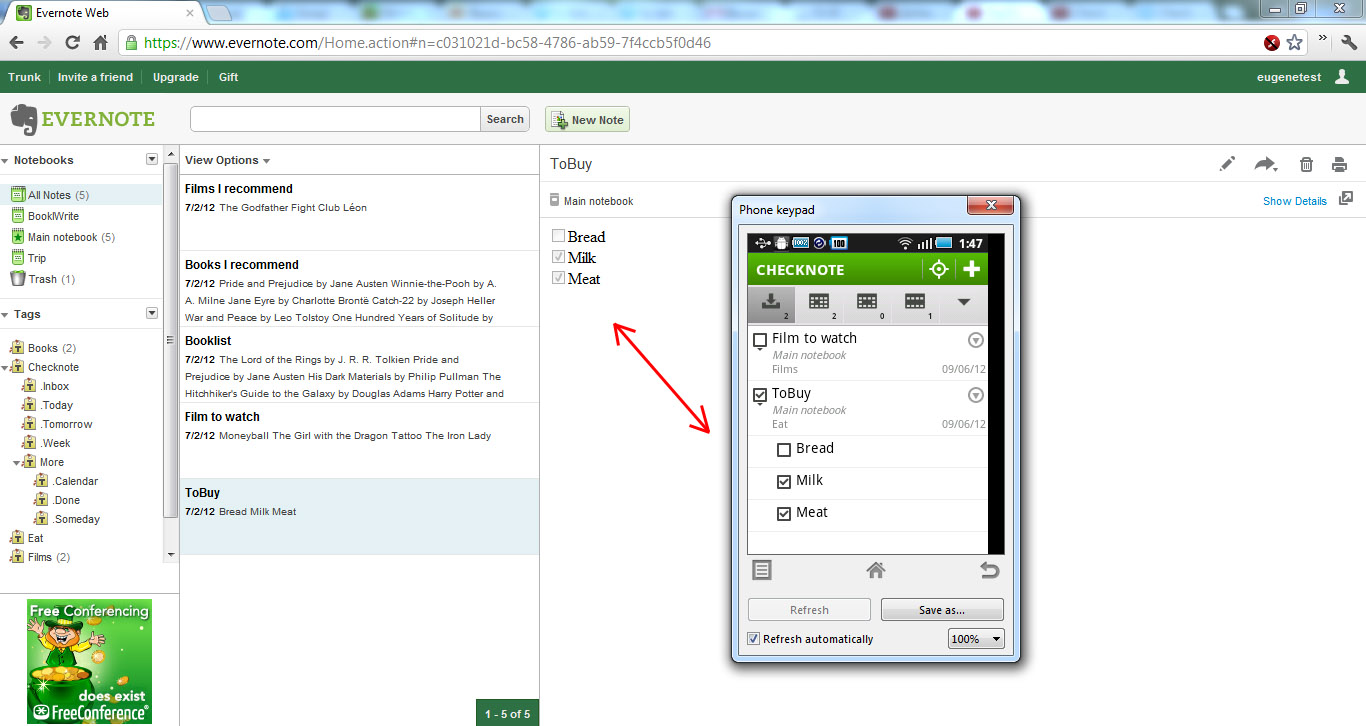Click the Search button

point(505,119)
